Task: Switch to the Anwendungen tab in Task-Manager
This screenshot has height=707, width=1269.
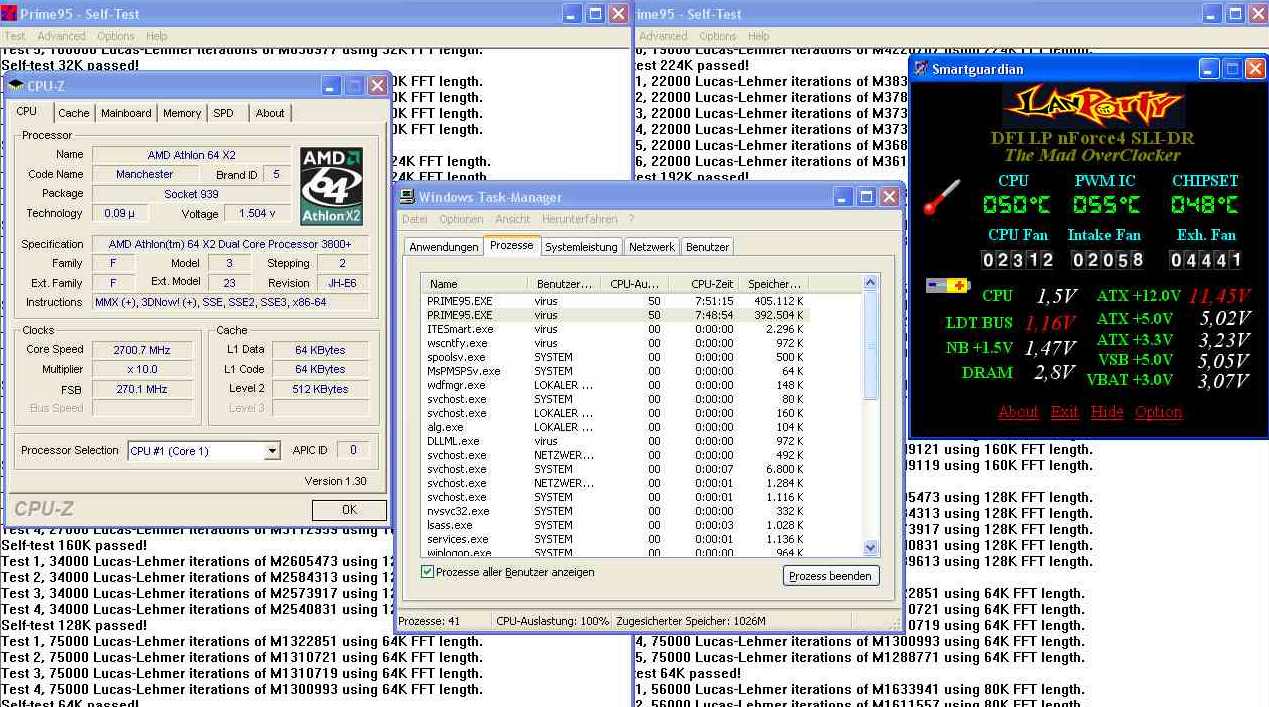Action: click(x=444, y=247)
